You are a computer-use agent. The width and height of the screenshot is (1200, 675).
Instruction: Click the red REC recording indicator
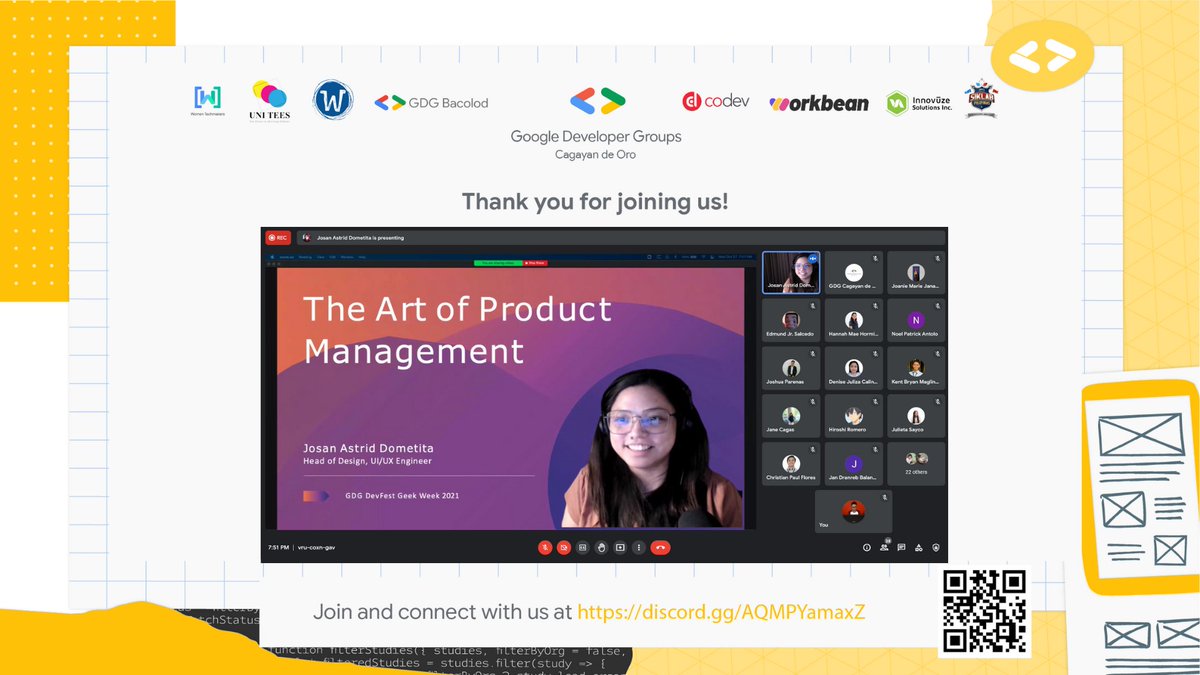point(278,238)
